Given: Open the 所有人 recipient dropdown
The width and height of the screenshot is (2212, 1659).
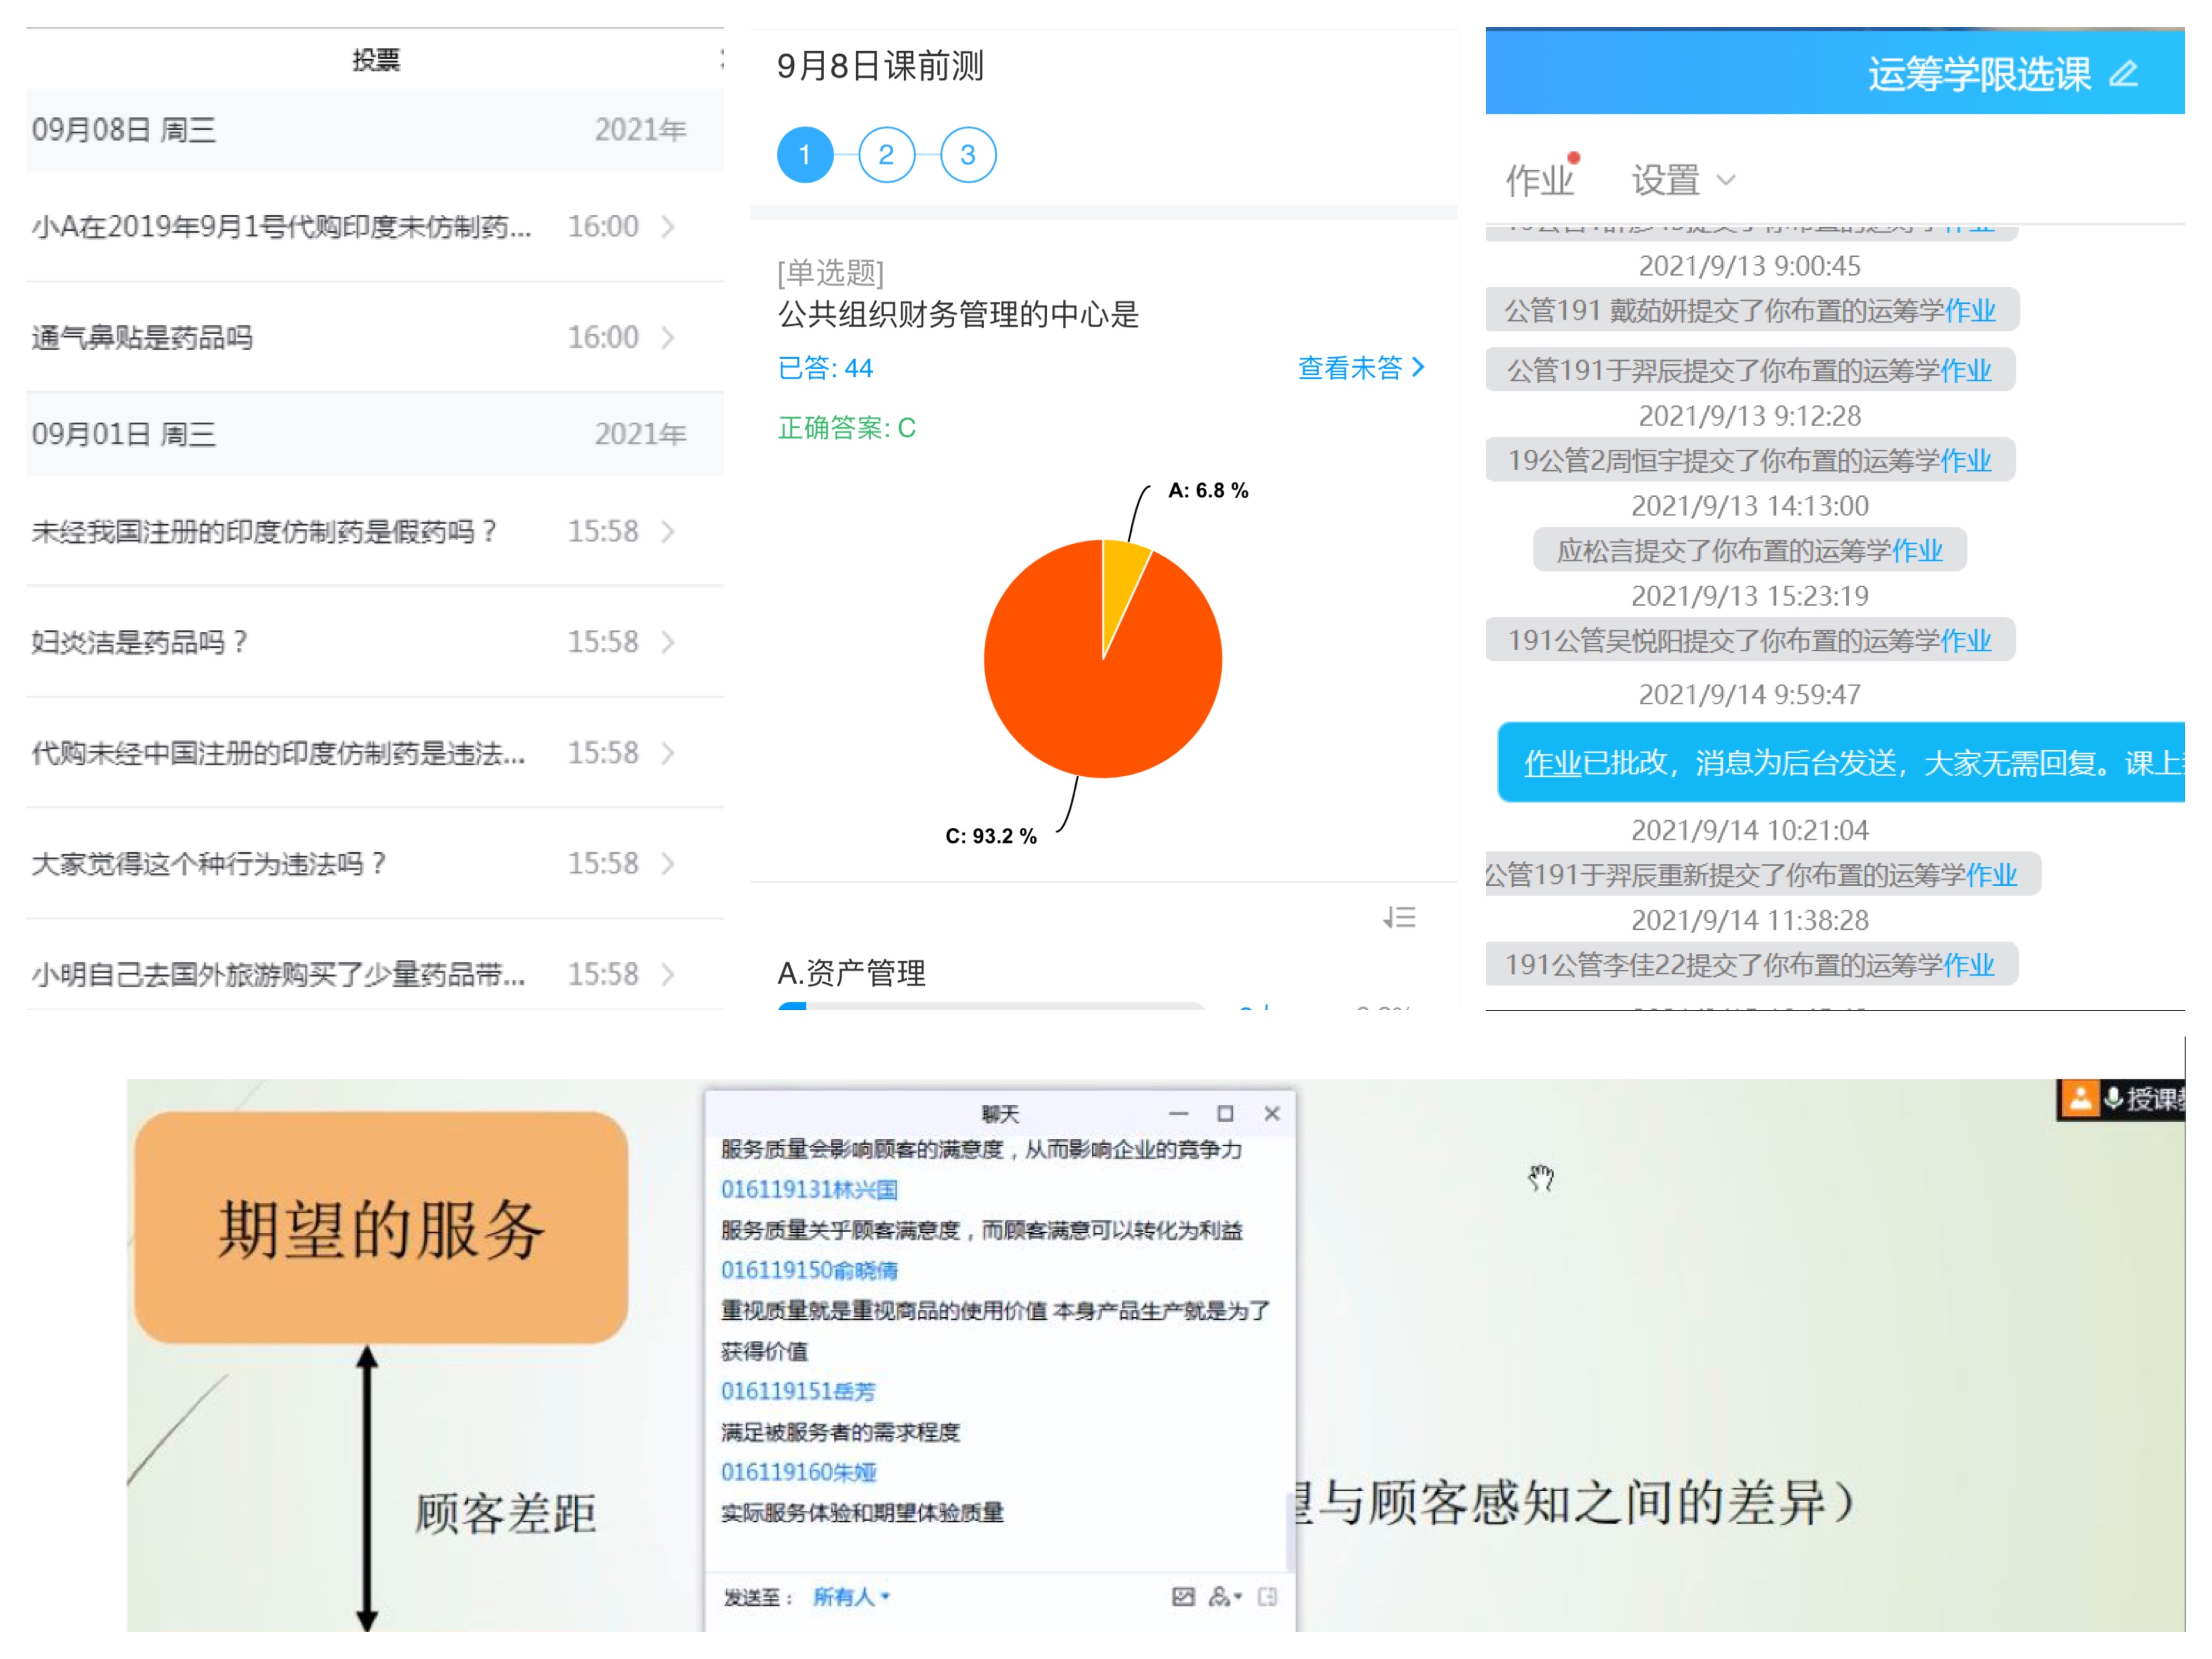Looking at the screenshot, I should pos(850,1597).
